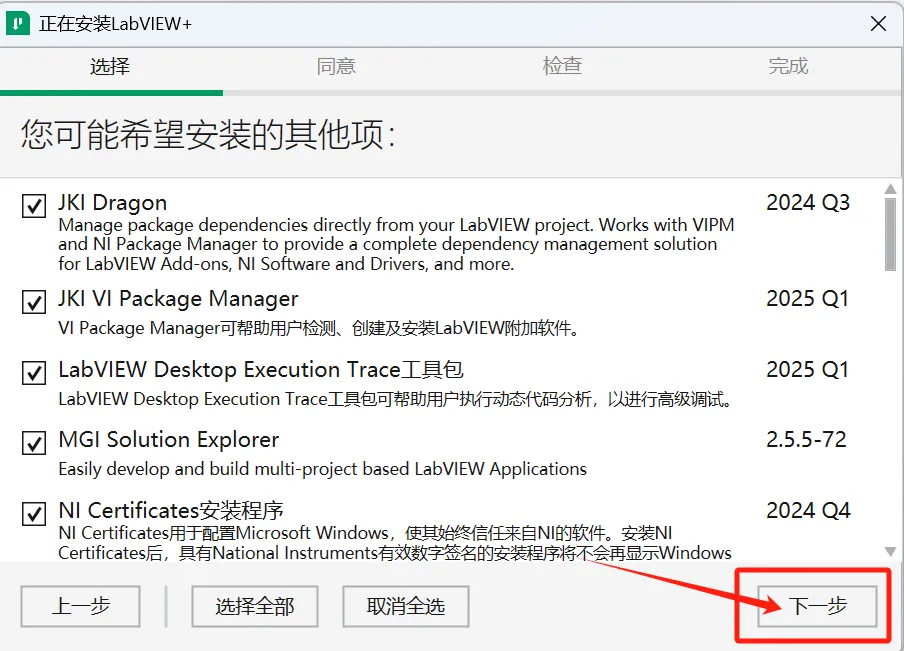Click version 2.5.5-72 of MGI Solution Explorer
The height and width of the screenshot is (651, 904).
click(x=806, y=440)
